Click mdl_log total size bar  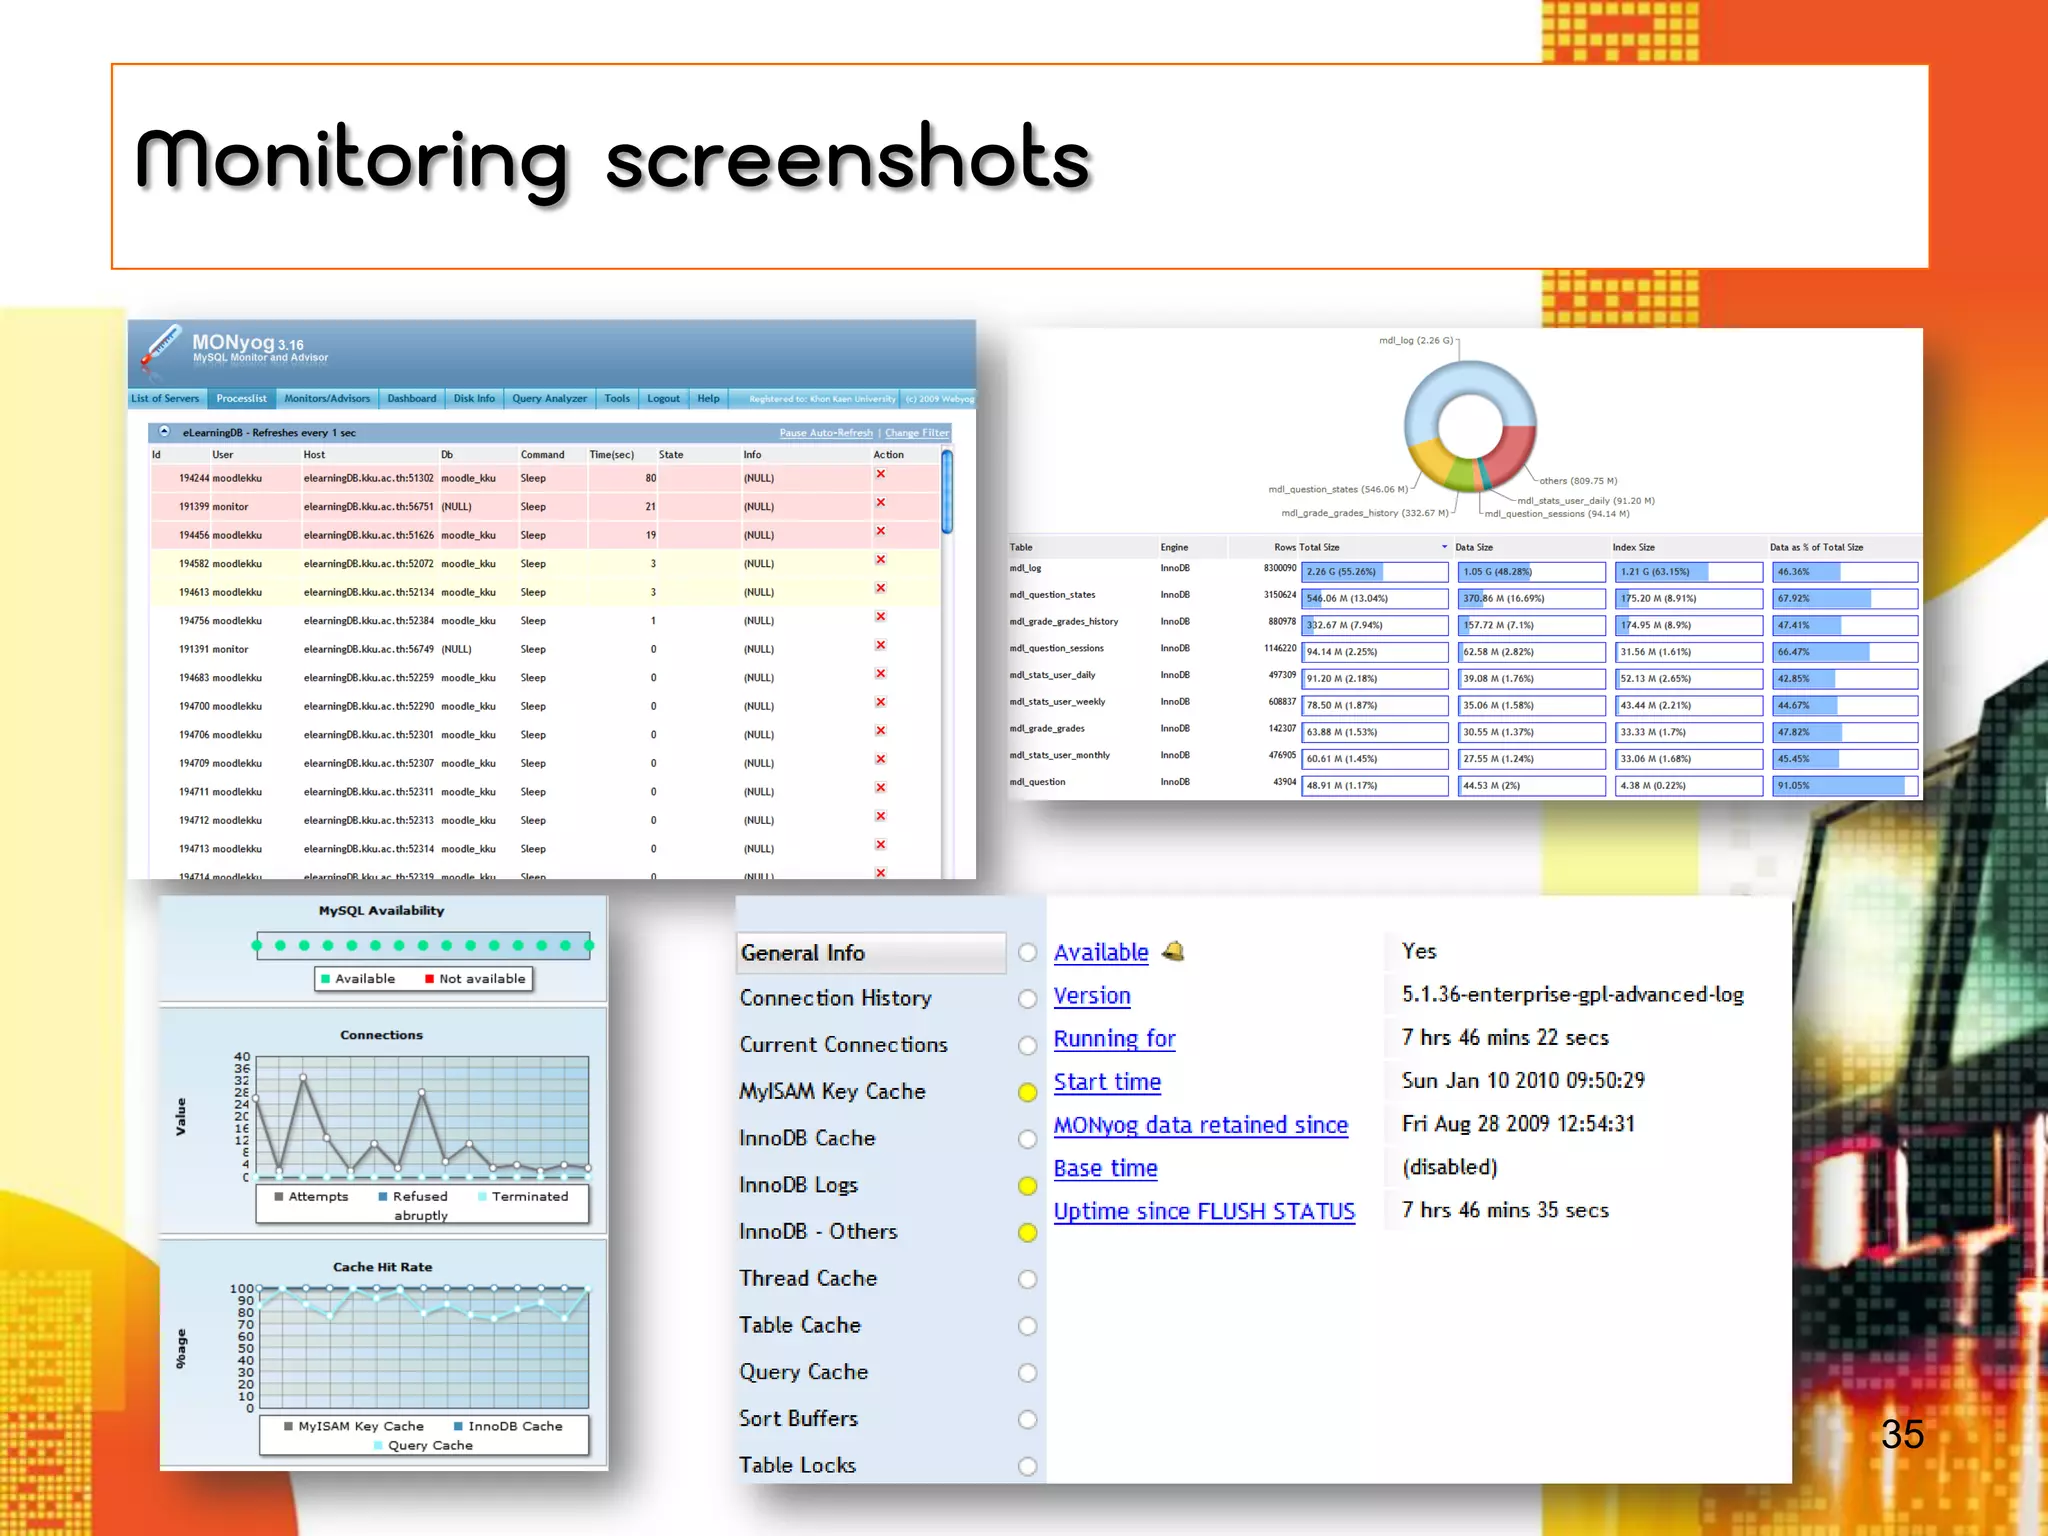1375,572
